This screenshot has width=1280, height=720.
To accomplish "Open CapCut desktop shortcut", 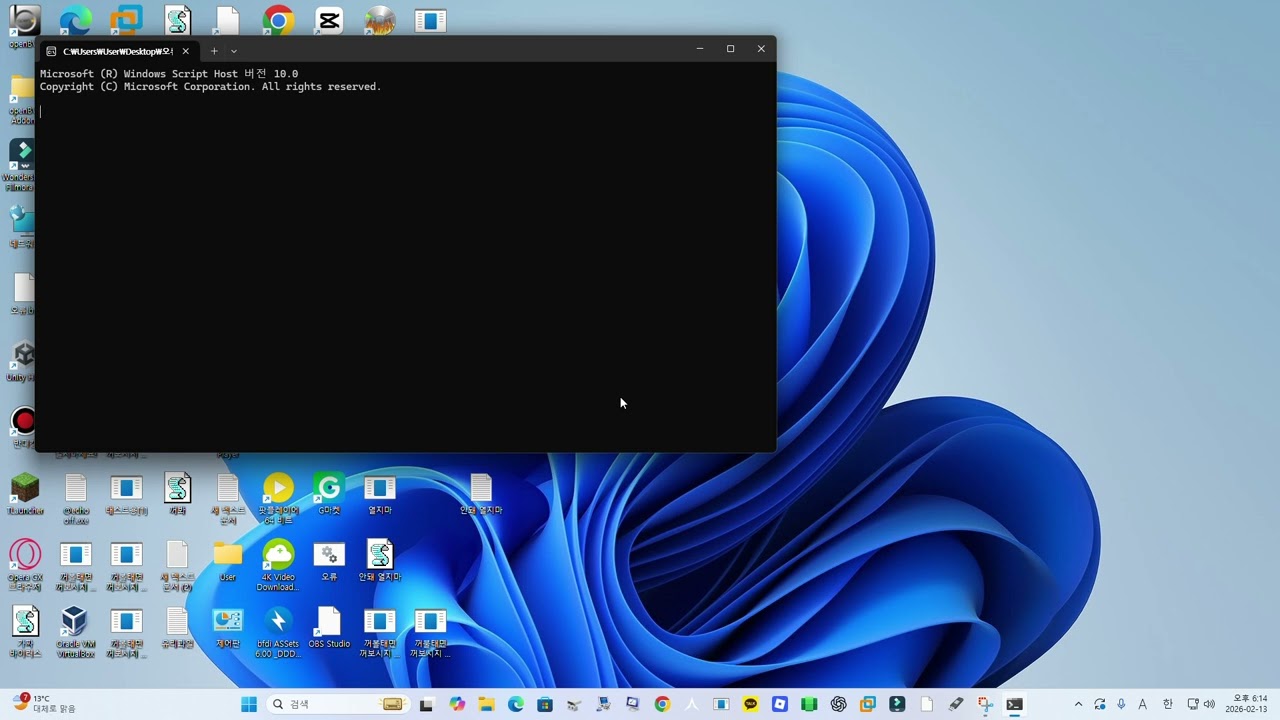I will (329, 20).
